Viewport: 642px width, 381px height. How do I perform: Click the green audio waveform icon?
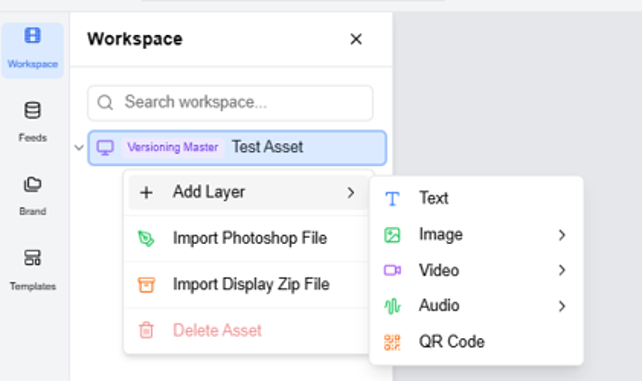click(392, 306)
